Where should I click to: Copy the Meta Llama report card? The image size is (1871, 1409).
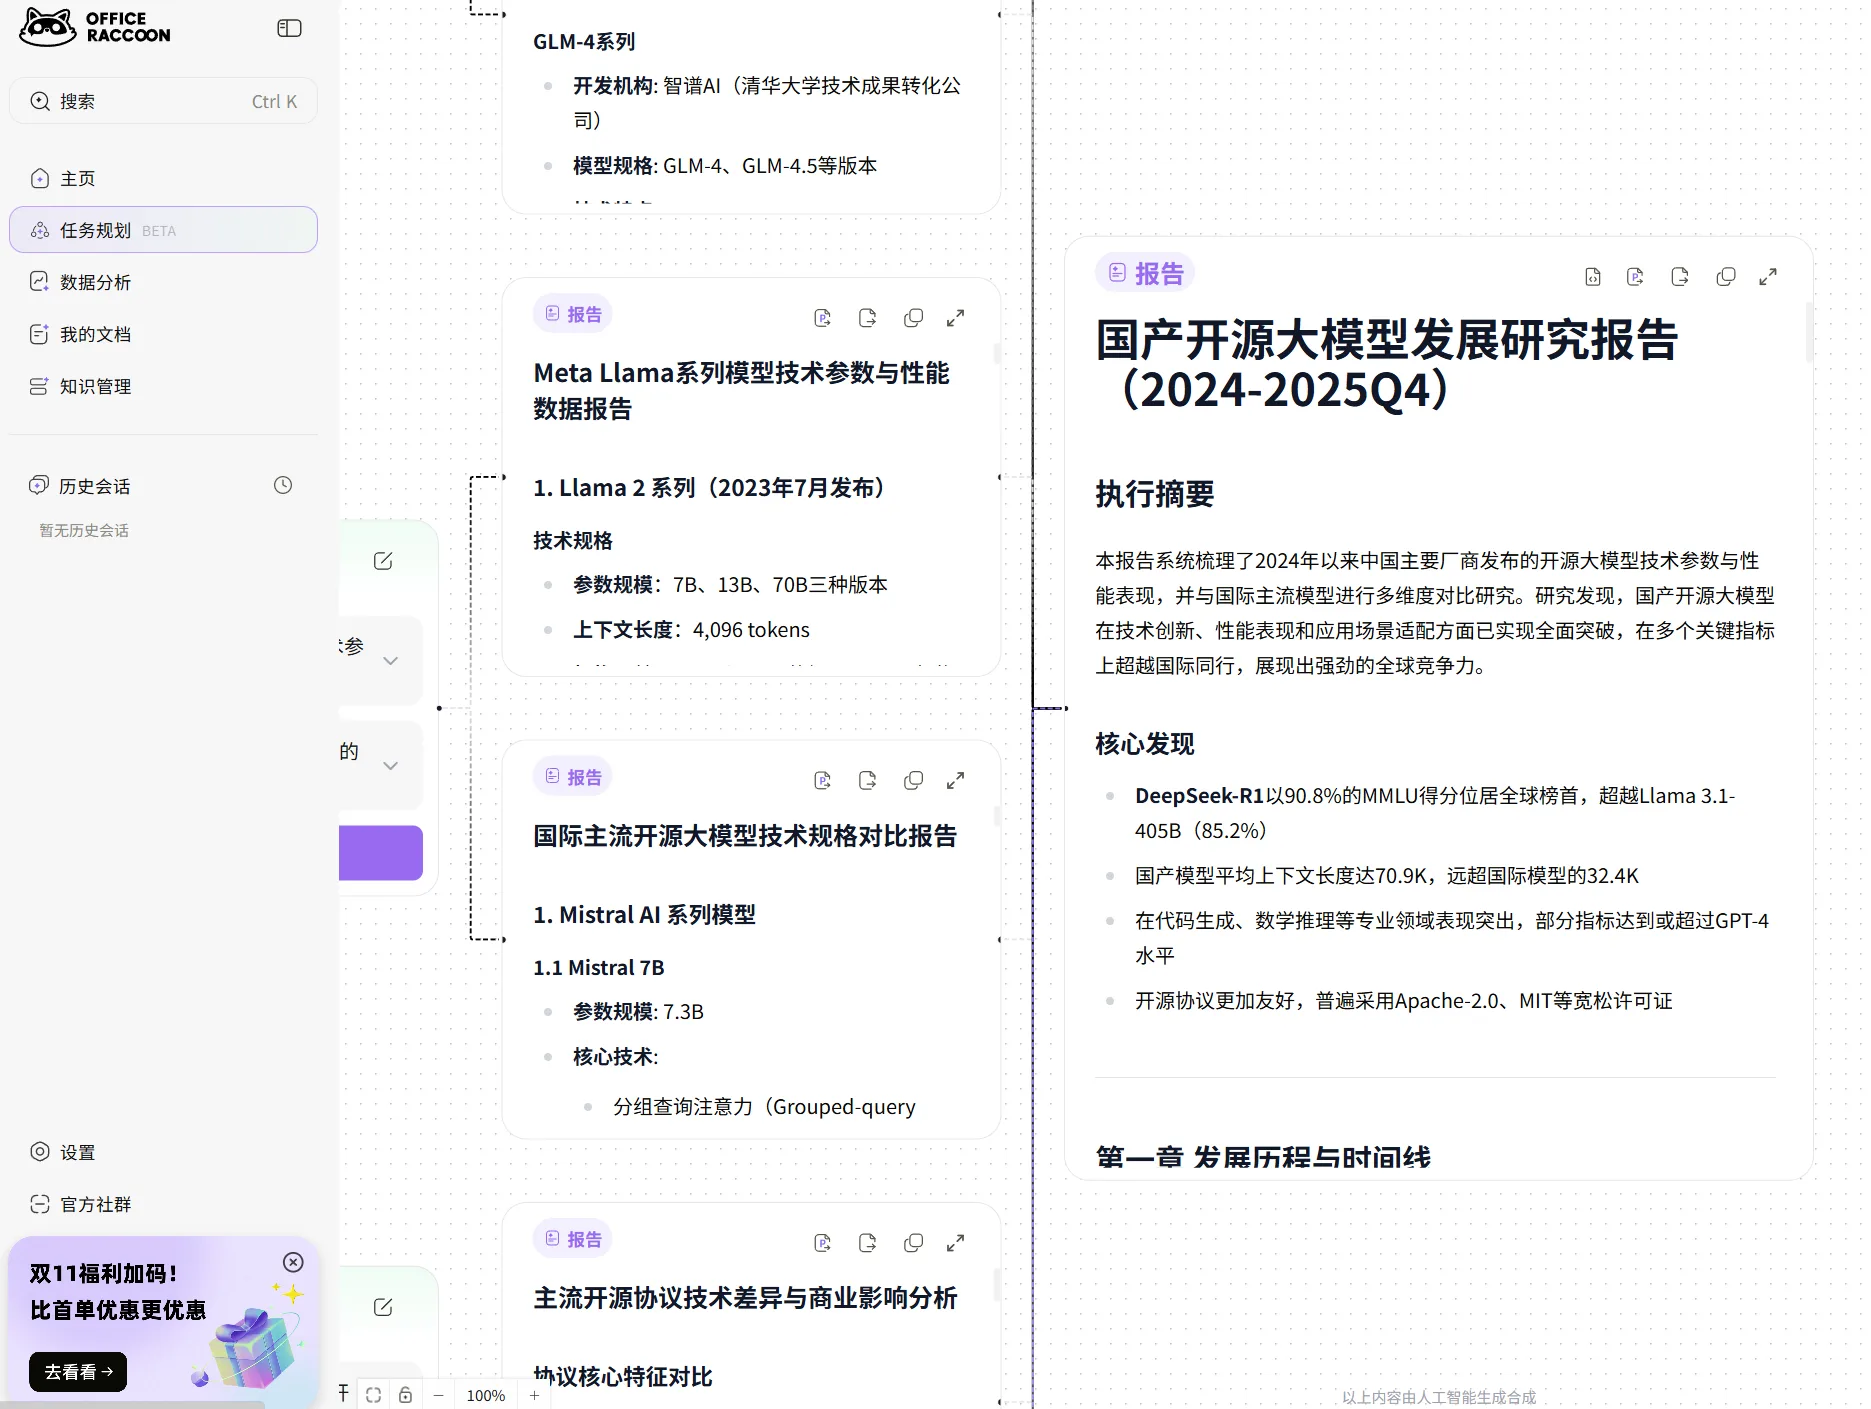[x=913, y=318]
